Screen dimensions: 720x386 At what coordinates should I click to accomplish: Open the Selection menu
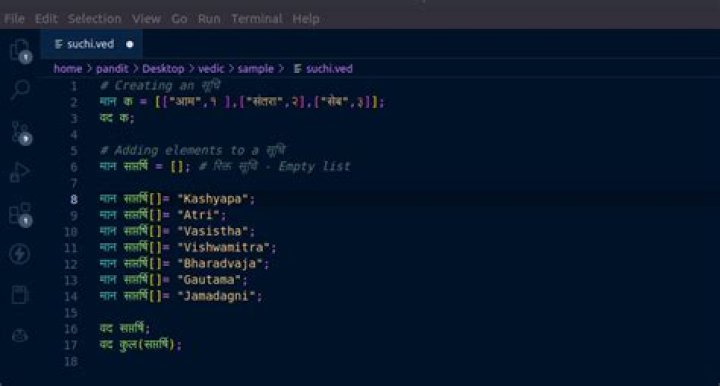(x=95, y=19)
